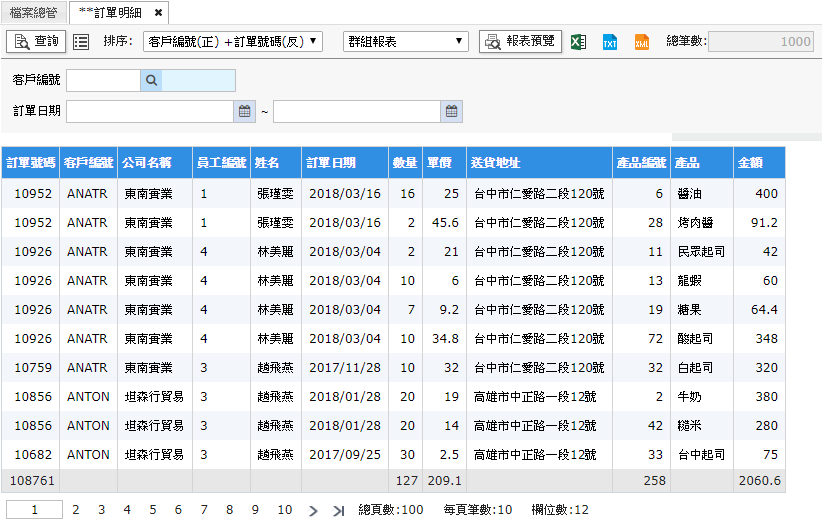Viewport: 822px width, 530px height.
Task: Click the current page number box
Action: pos(35,510)
